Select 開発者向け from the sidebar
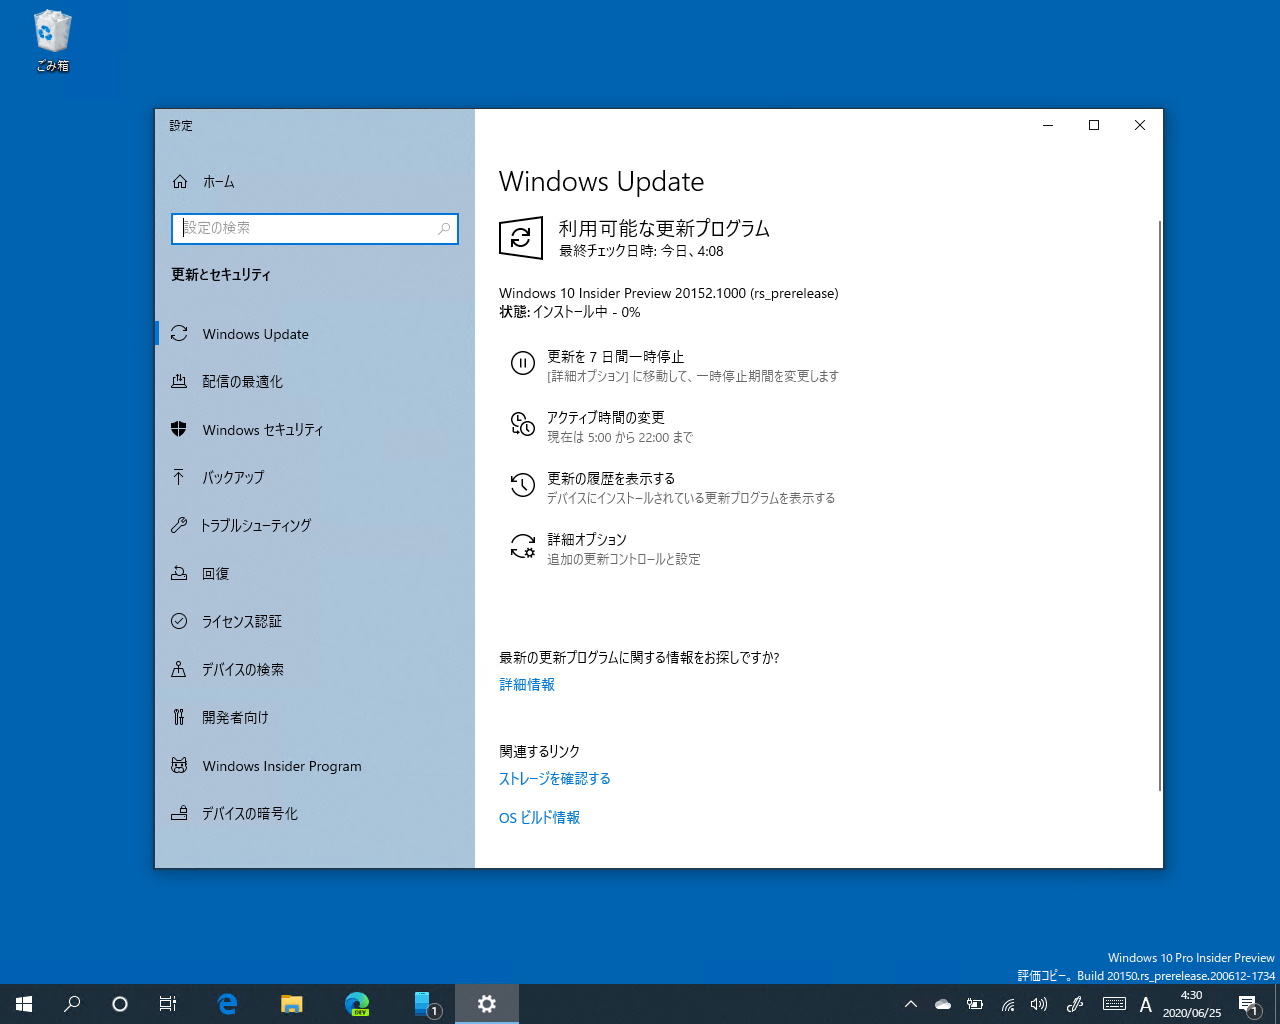 (231, 717)
